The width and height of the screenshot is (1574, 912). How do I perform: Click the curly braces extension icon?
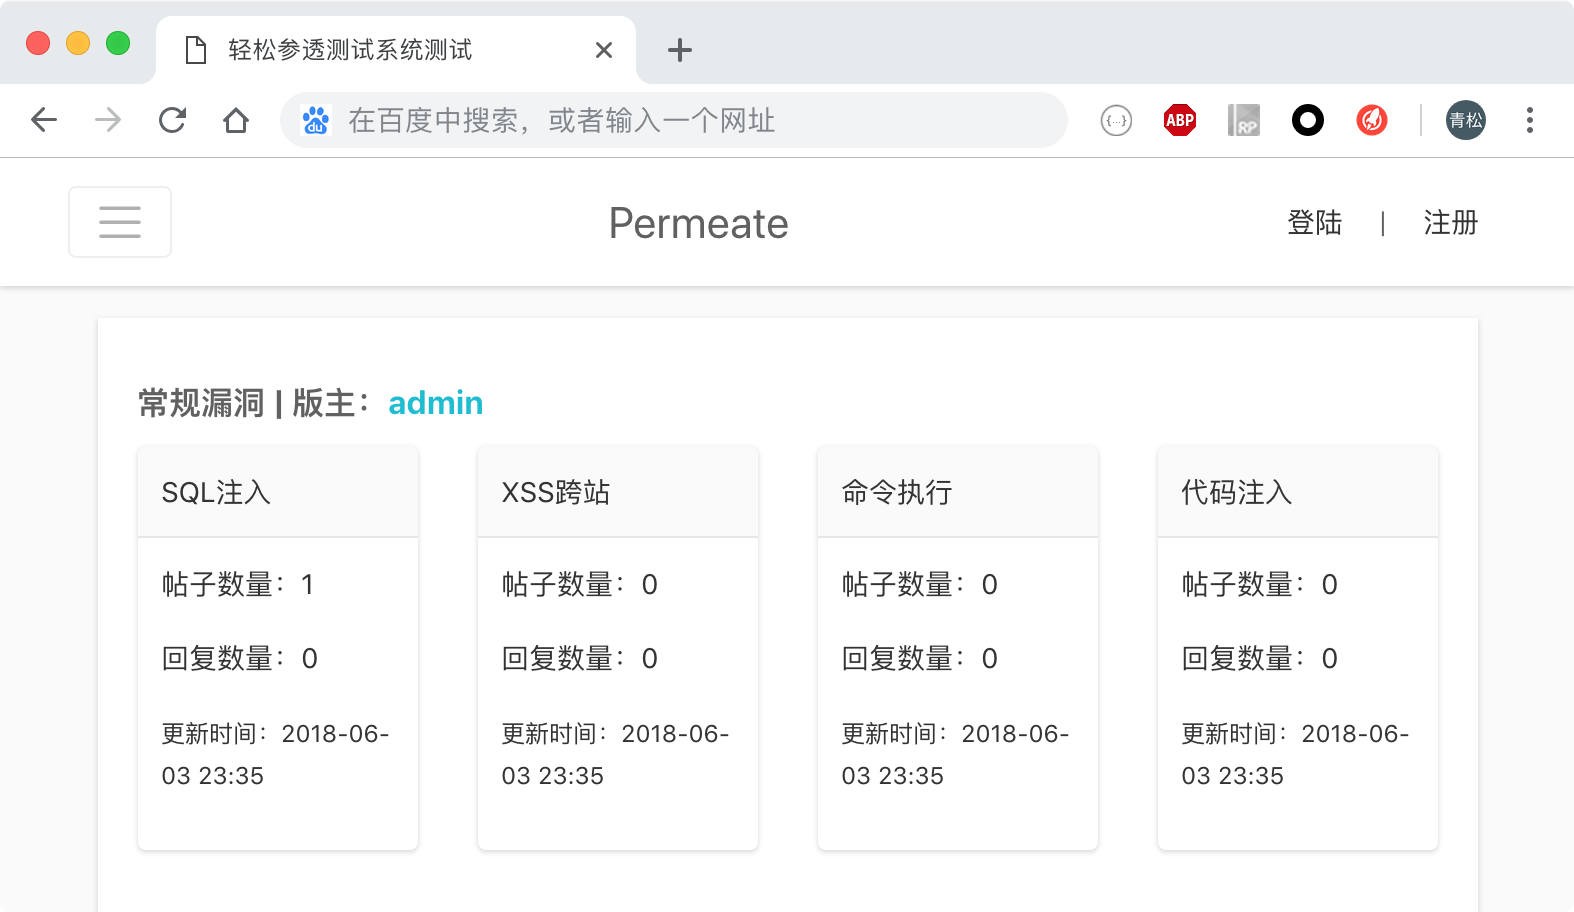[1116, 121]
